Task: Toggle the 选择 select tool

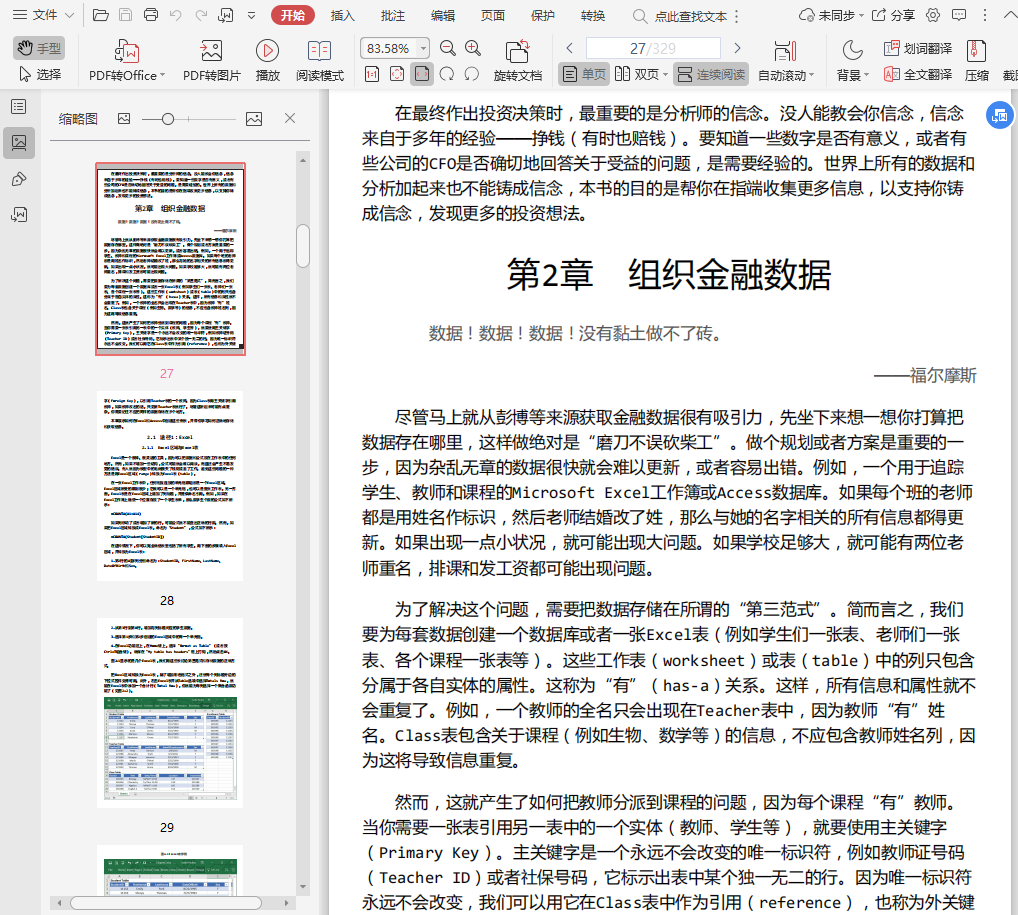Action: (39, 74)
